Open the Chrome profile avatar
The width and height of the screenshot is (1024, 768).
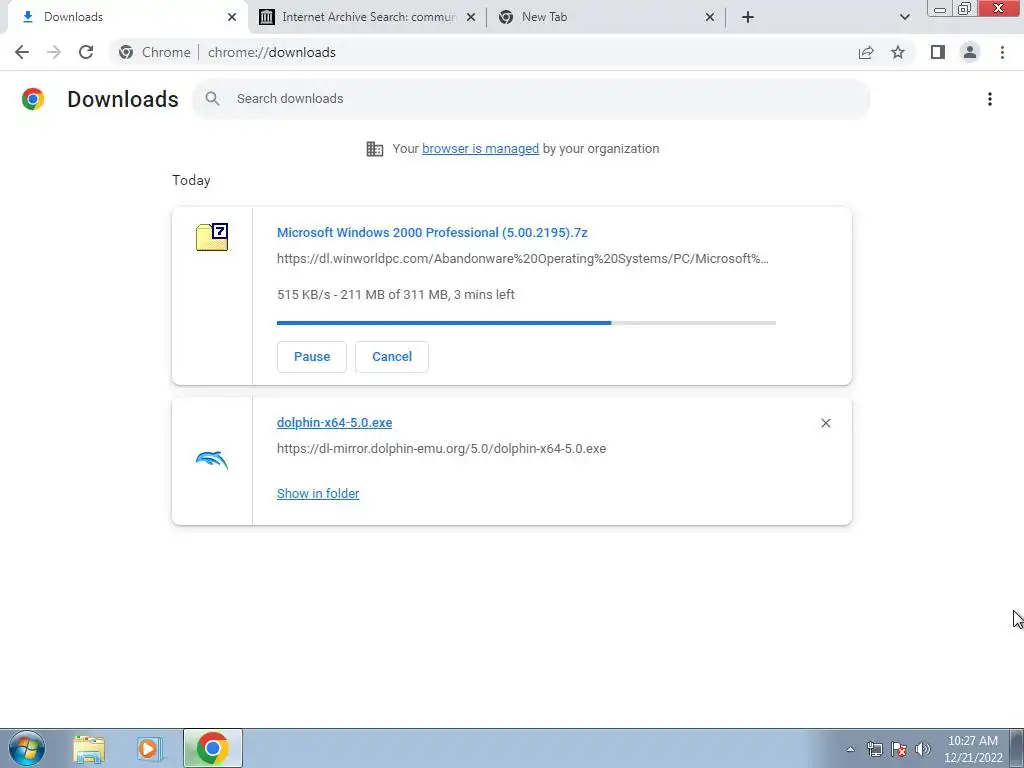pyautogui.click(x=970, y=52)
